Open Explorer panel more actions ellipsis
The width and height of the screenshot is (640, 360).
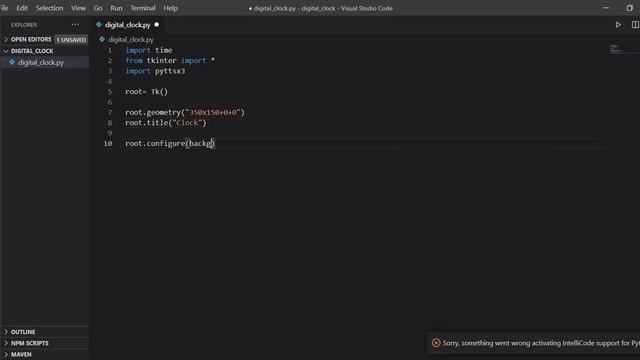[x=76, y=25]
